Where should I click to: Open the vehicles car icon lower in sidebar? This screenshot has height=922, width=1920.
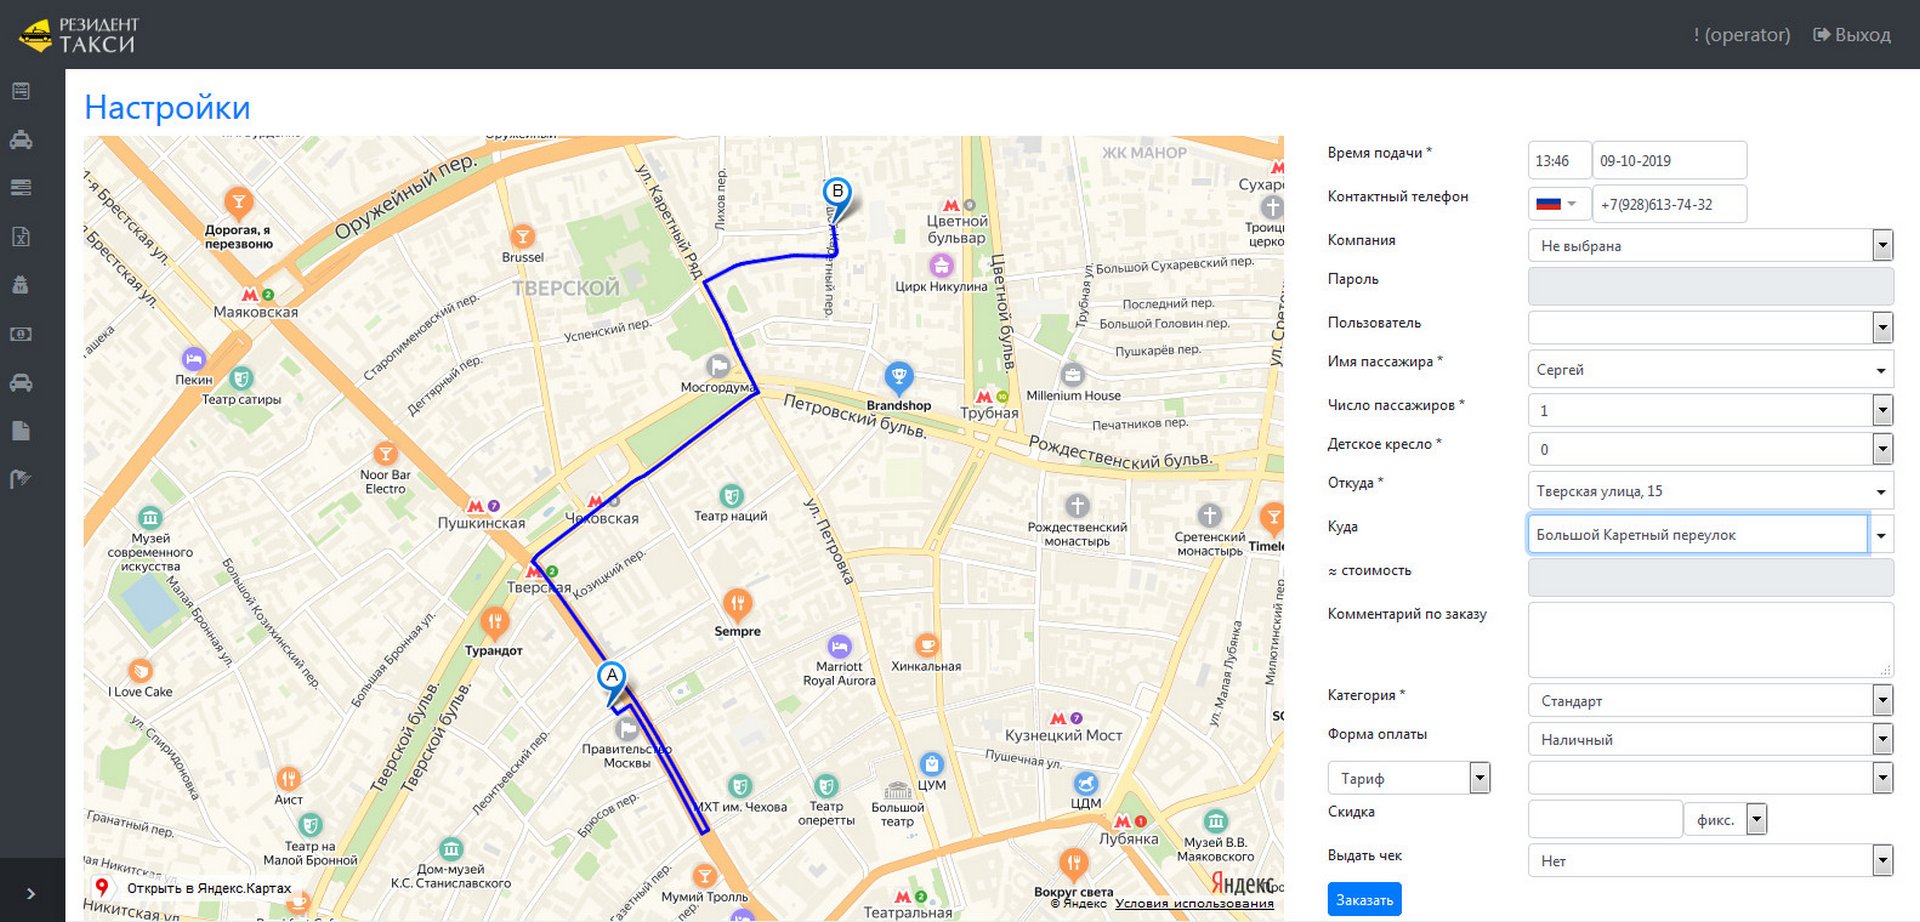click(x=21, y=383)
